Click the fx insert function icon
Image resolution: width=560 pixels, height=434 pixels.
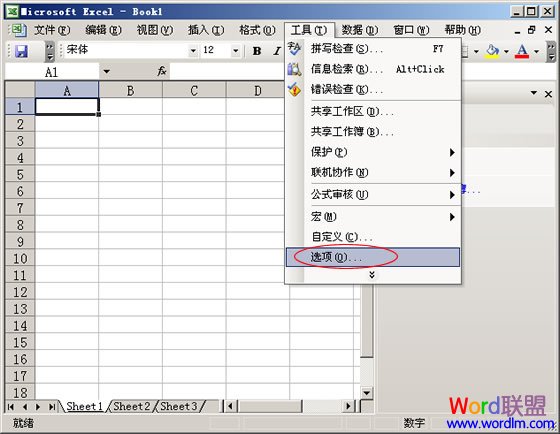pos(162,71)
